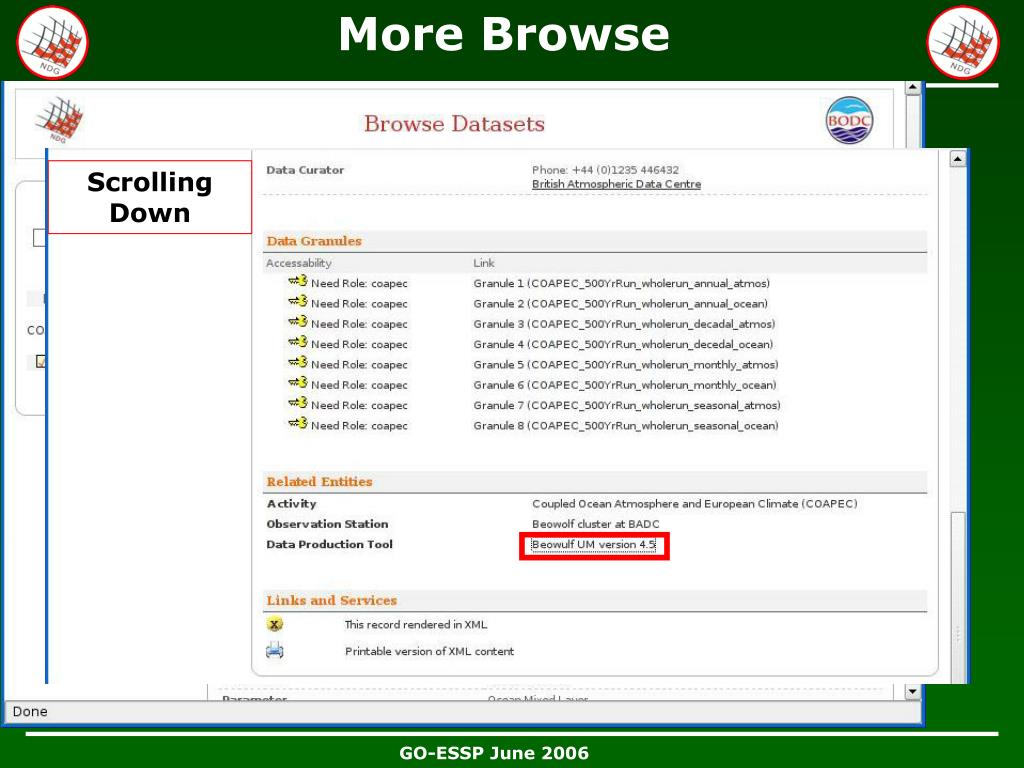Click the Observation Station label
Screen dimensions: 1024x768
tap(327, 524)
